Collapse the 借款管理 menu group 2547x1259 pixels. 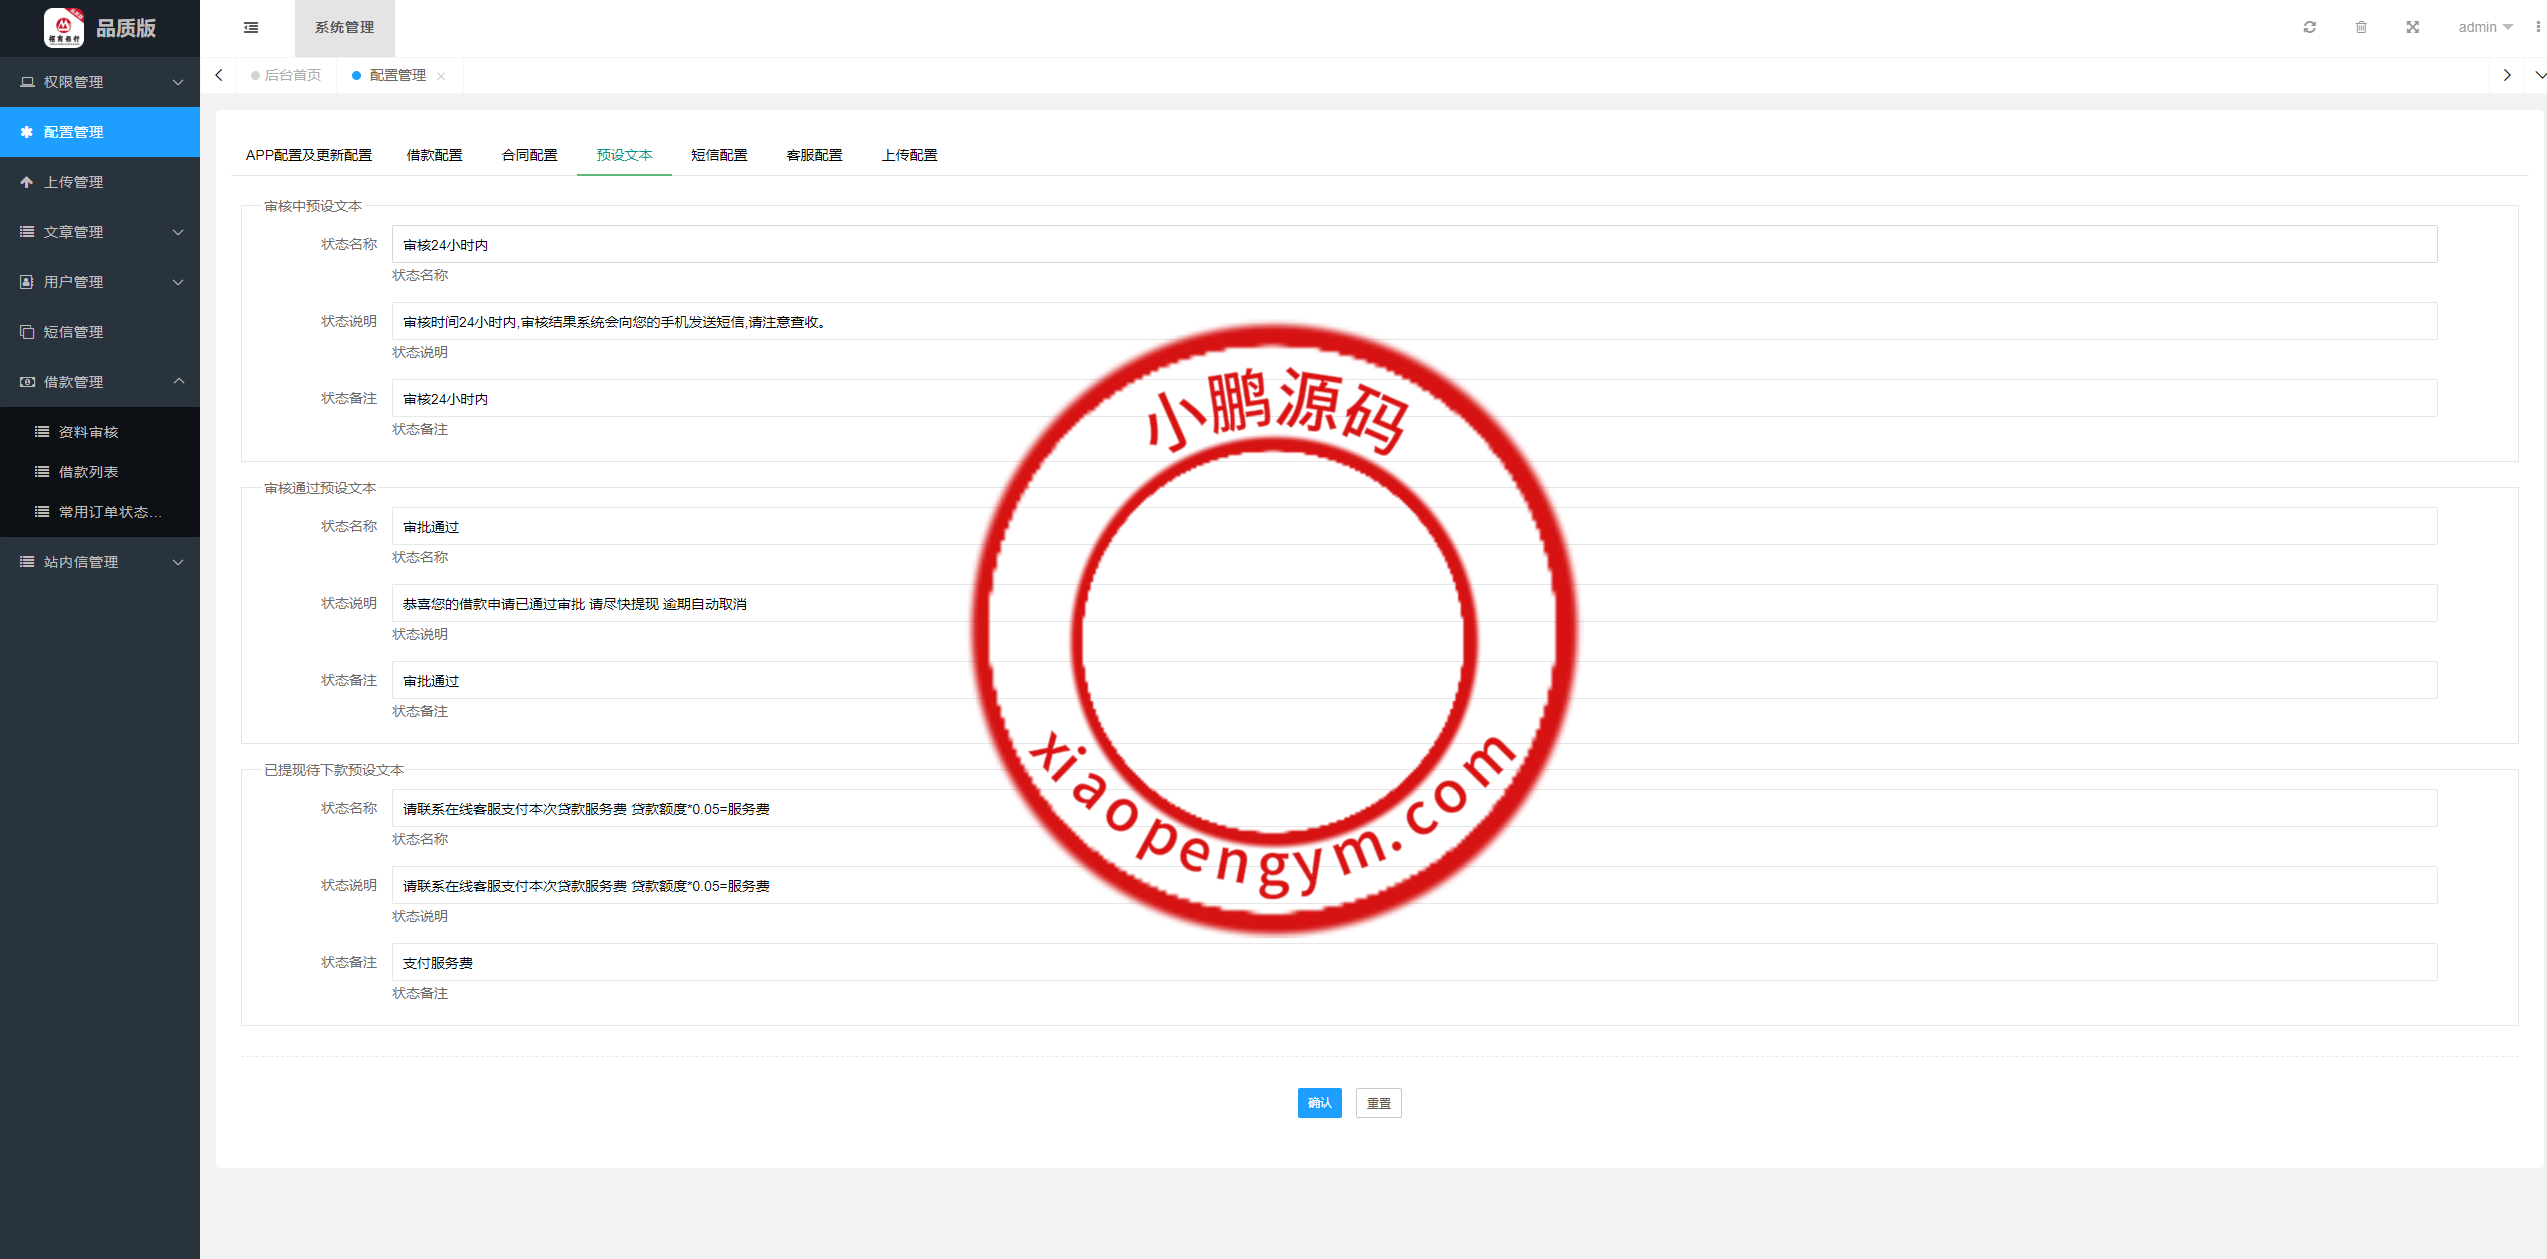73,382
